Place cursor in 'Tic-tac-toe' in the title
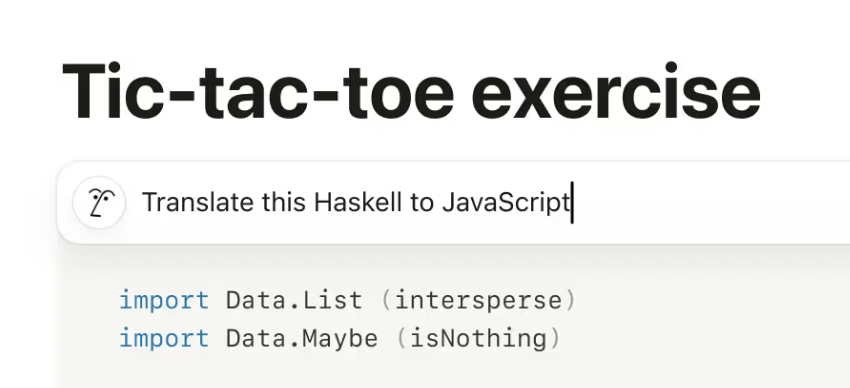 [257, 92]
